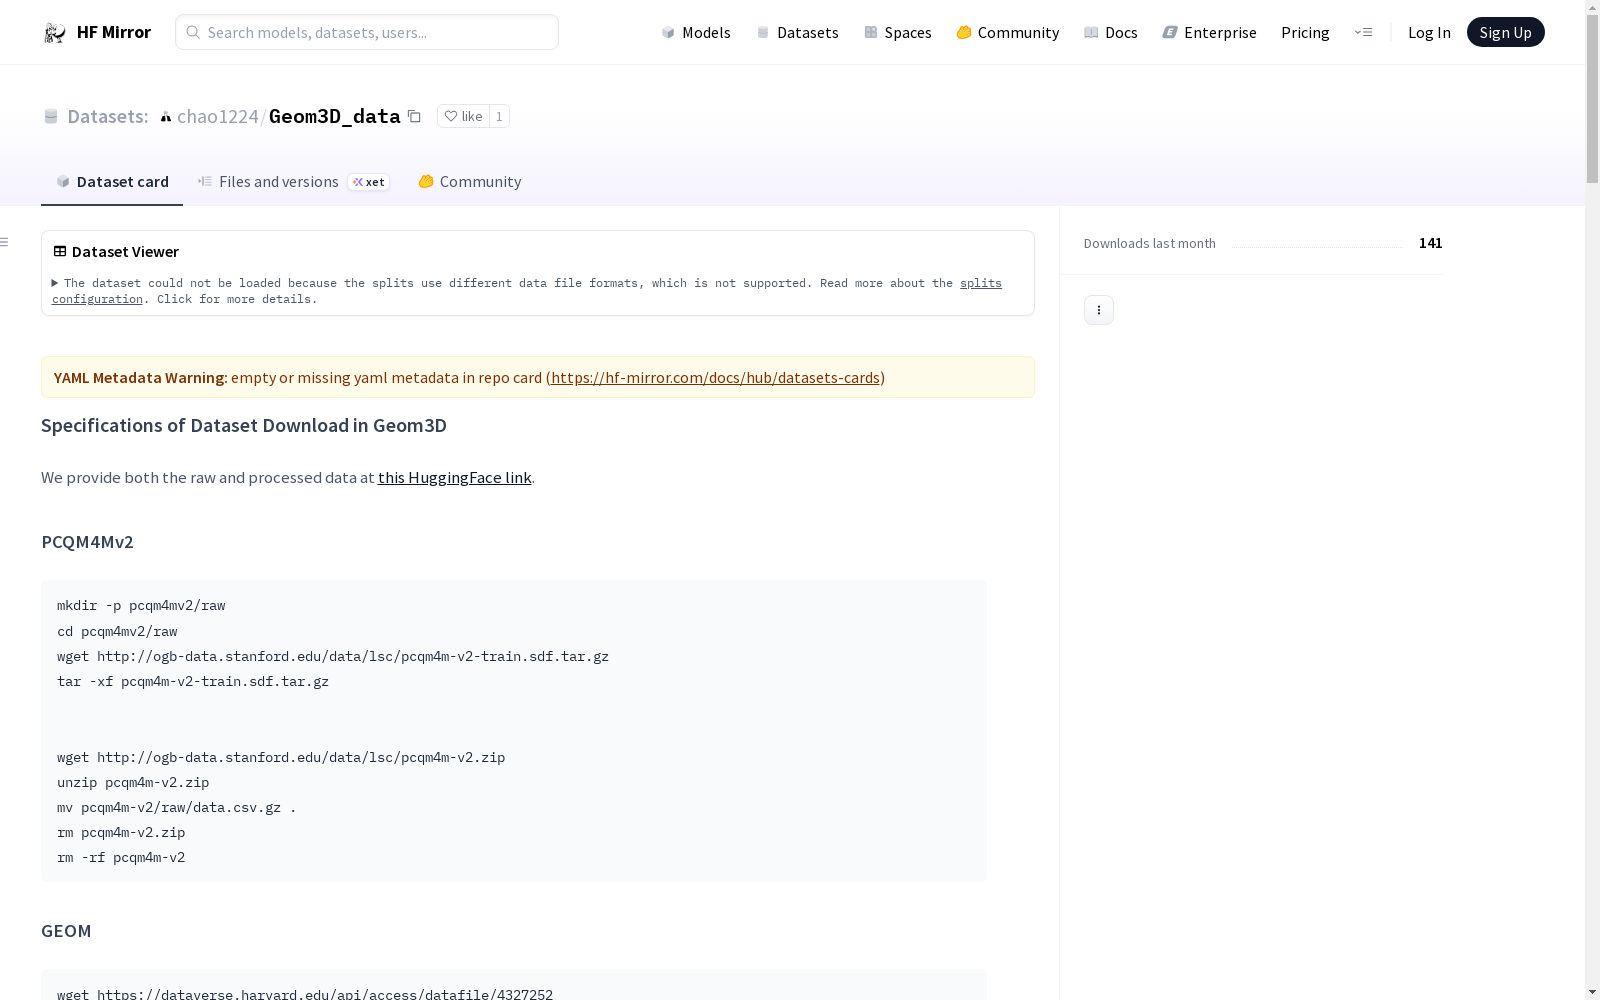Click the copy dataset name icon
The image size is (1600, 1000).
[x=414, y=116]
